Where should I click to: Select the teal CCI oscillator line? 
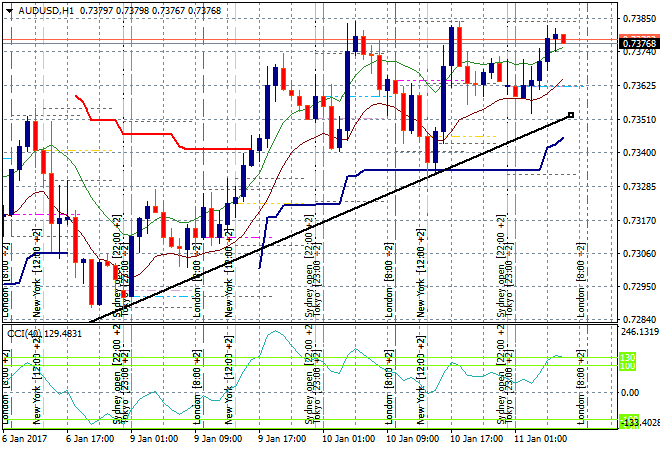click(x=275, y=331)
